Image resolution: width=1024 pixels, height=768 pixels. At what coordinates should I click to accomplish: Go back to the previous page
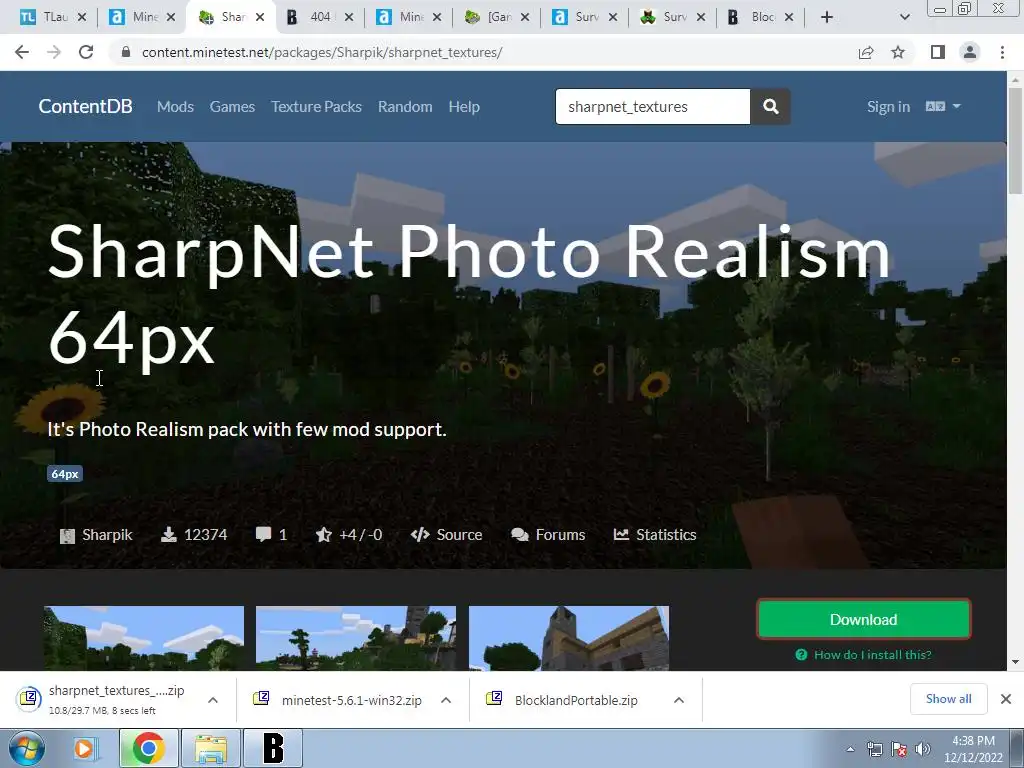22,52
